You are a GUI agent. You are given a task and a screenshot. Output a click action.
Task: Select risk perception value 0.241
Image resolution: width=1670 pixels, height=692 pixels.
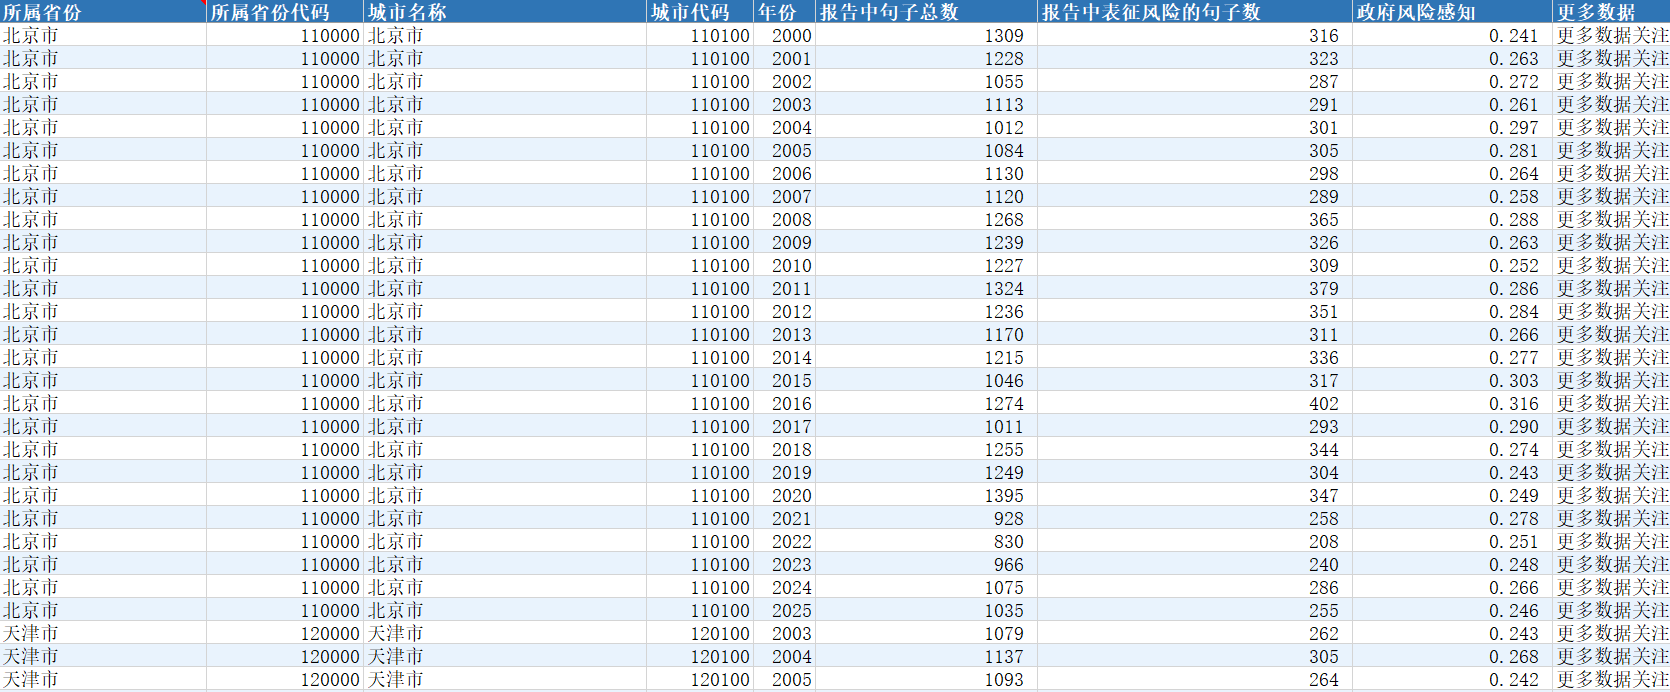click(1514, 35)
